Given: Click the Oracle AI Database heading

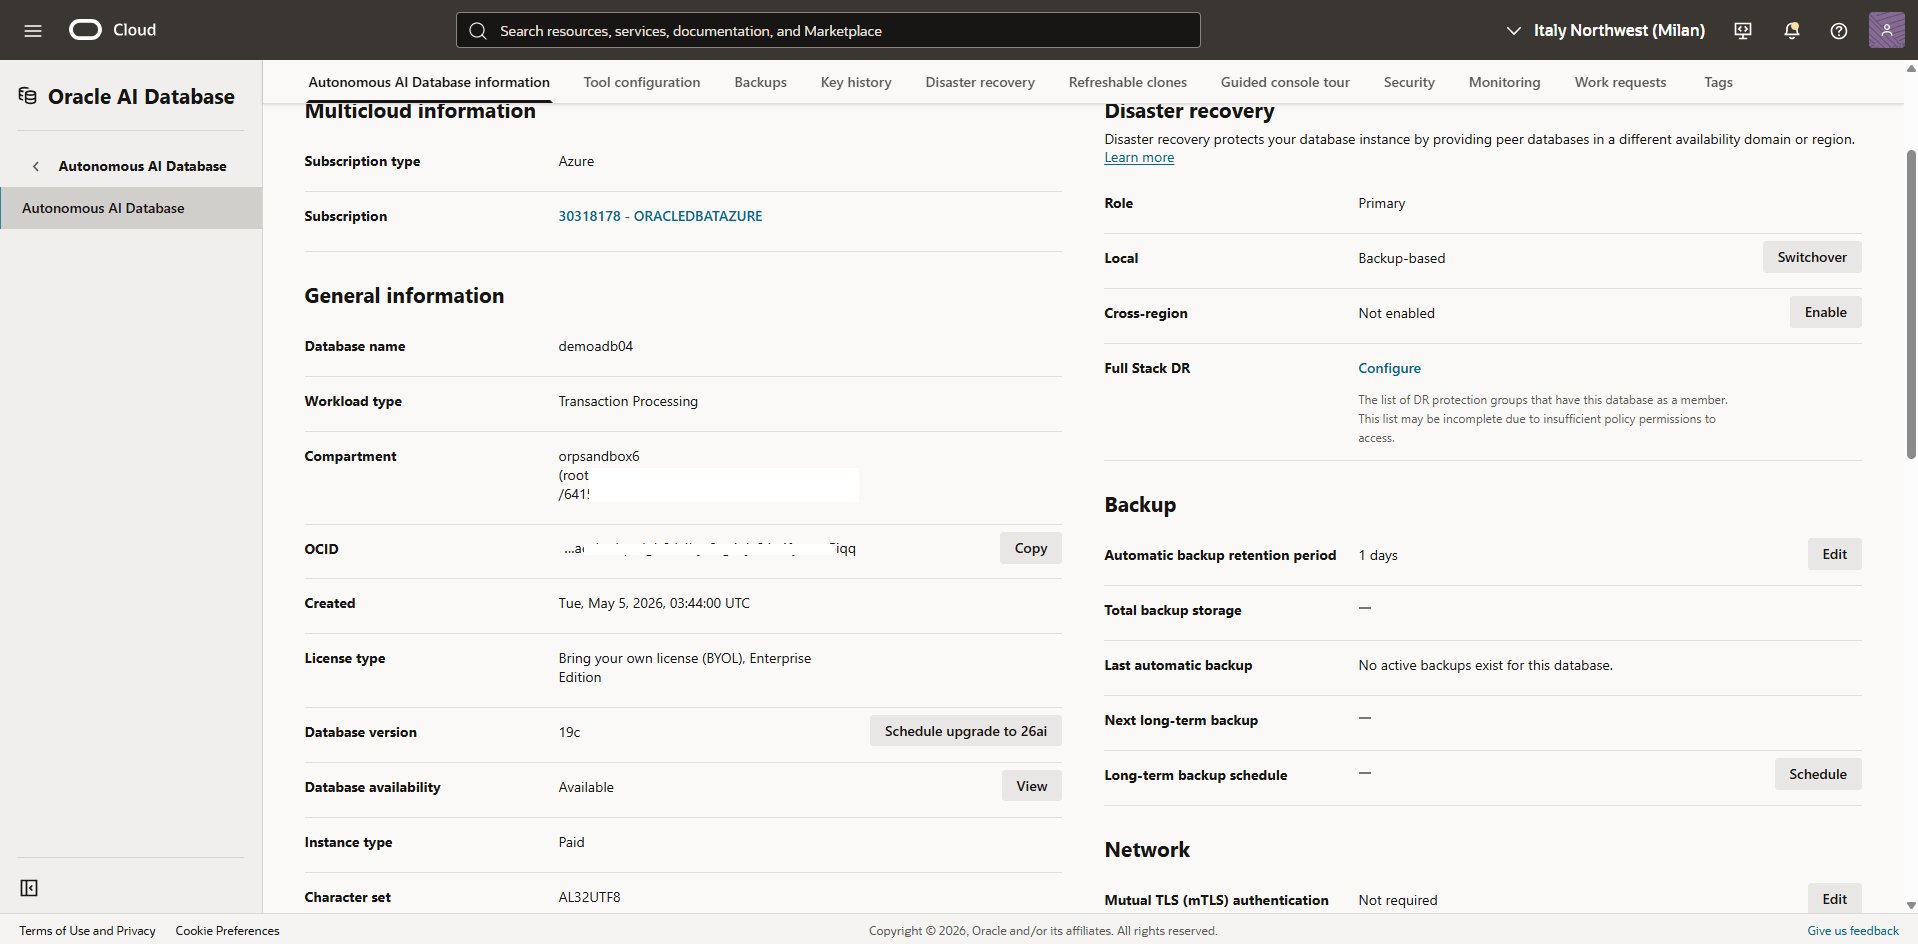Looking at the screenshot, I should point(141,96).
